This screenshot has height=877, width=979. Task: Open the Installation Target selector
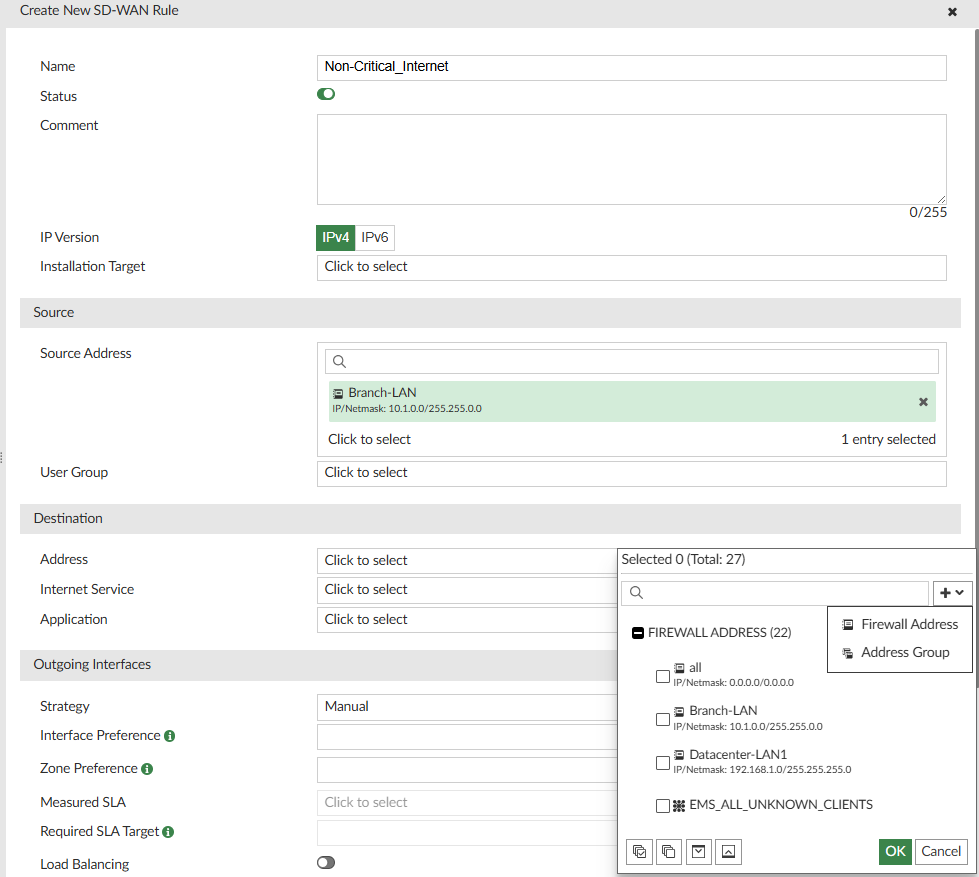point(631,268)
